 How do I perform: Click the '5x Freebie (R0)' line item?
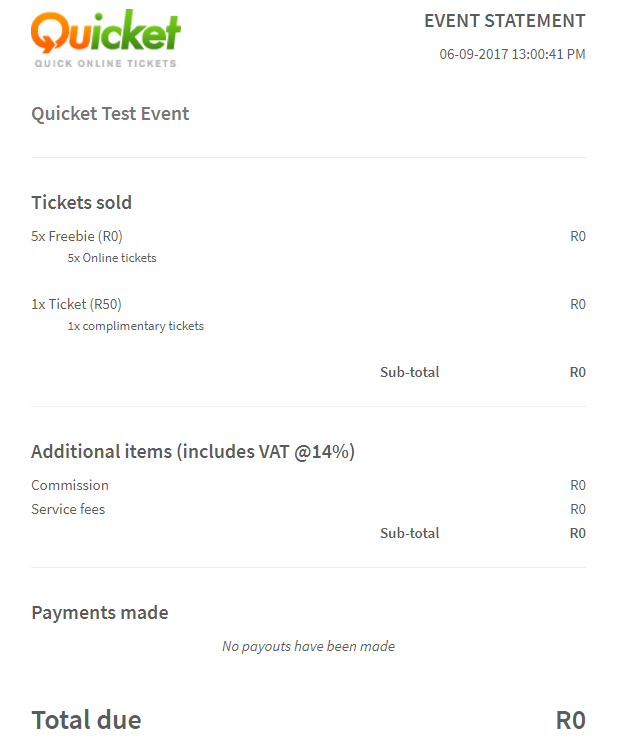pos(77,236)
